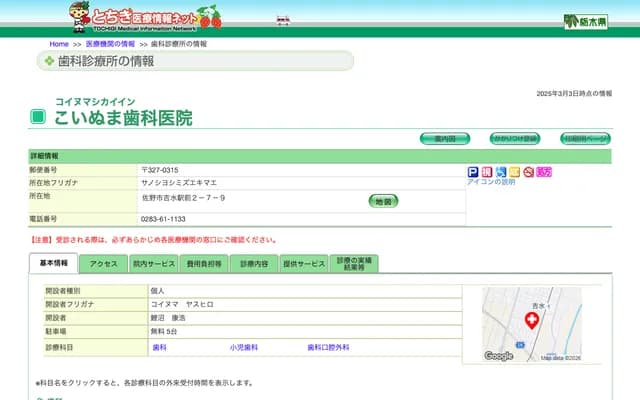The width and height of the screenshot is (640, 400).
Task: Click the 吉水 station label on the map
Action: pyautogui.click(x=538, y=306)
